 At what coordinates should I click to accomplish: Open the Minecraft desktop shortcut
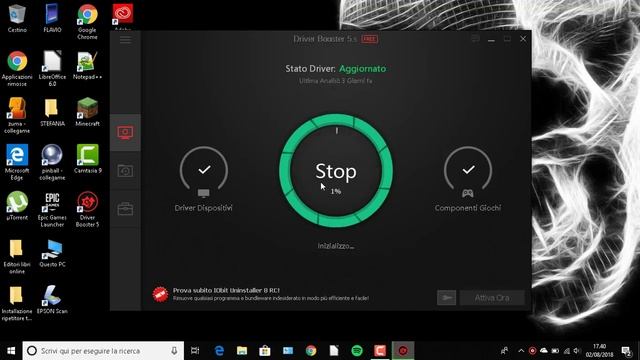click(87, 112)
